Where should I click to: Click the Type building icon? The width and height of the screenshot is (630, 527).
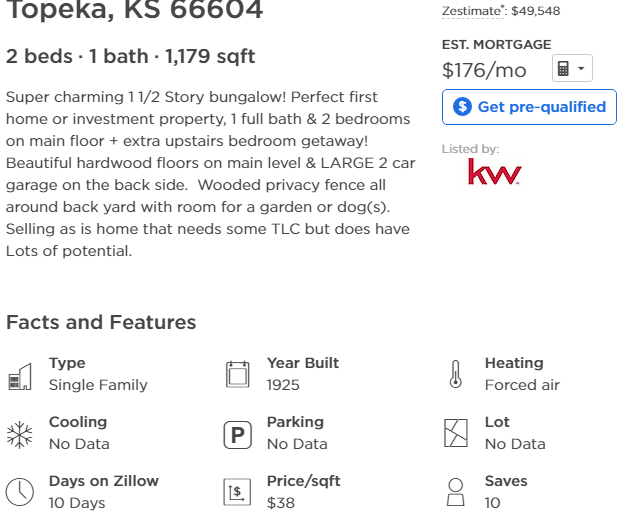(x=20, y=376)
